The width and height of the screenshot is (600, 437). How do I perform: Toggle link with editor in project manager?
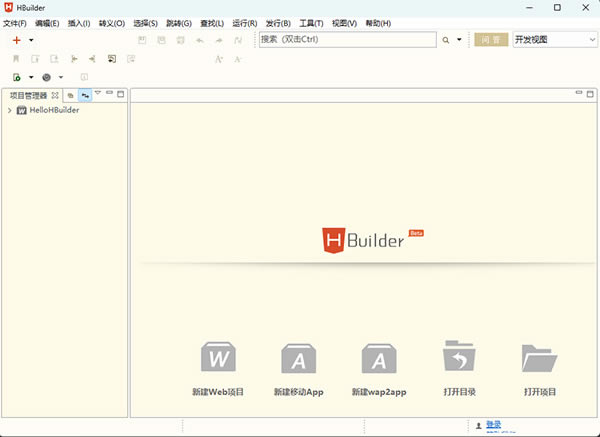pyautogui.click(x=85, y=95)
